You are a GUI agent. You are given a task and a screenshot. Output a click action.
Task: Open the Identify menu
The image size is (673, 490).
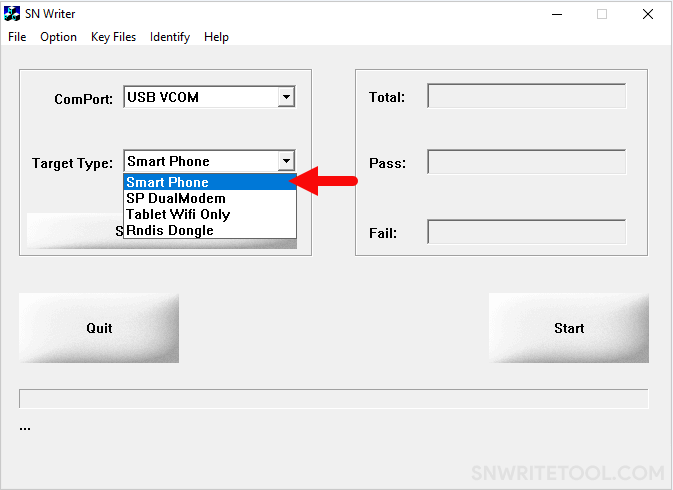click(170, 37)
